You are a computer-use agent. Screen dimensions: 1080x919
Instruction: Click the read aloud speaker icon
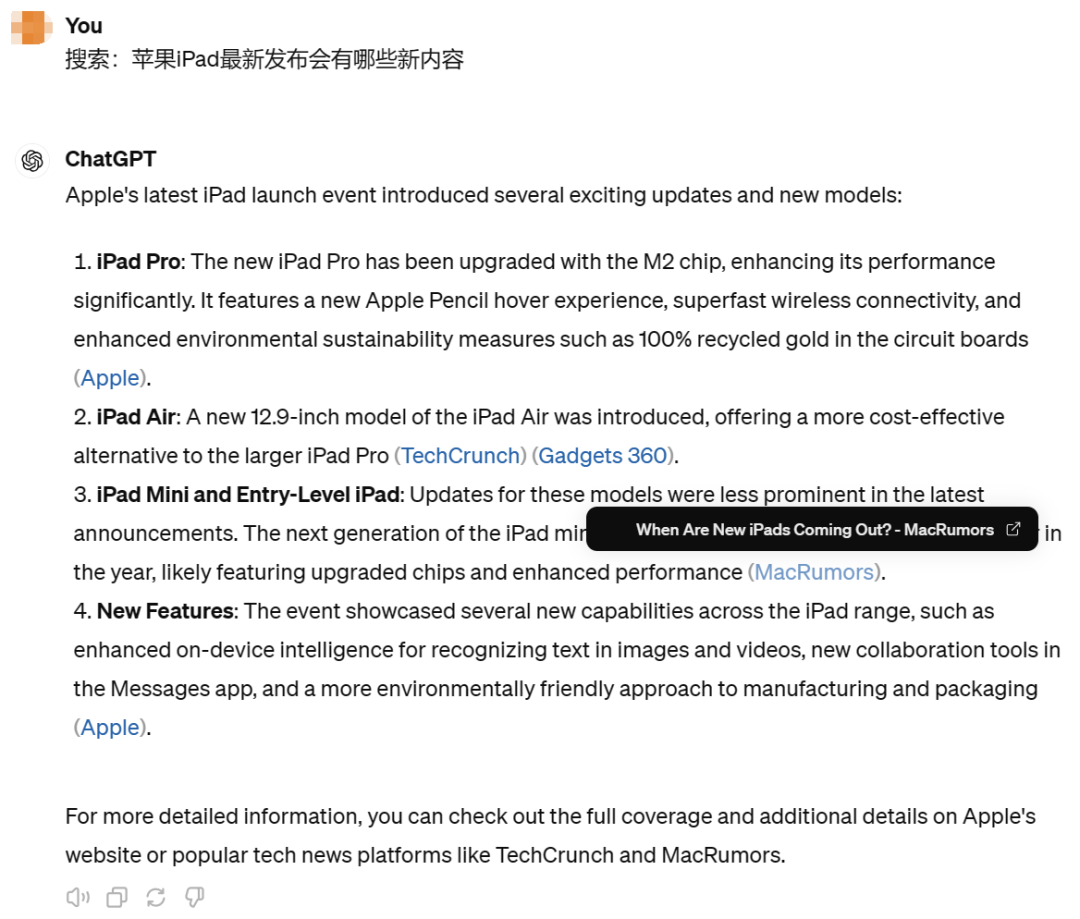(78, 897)
